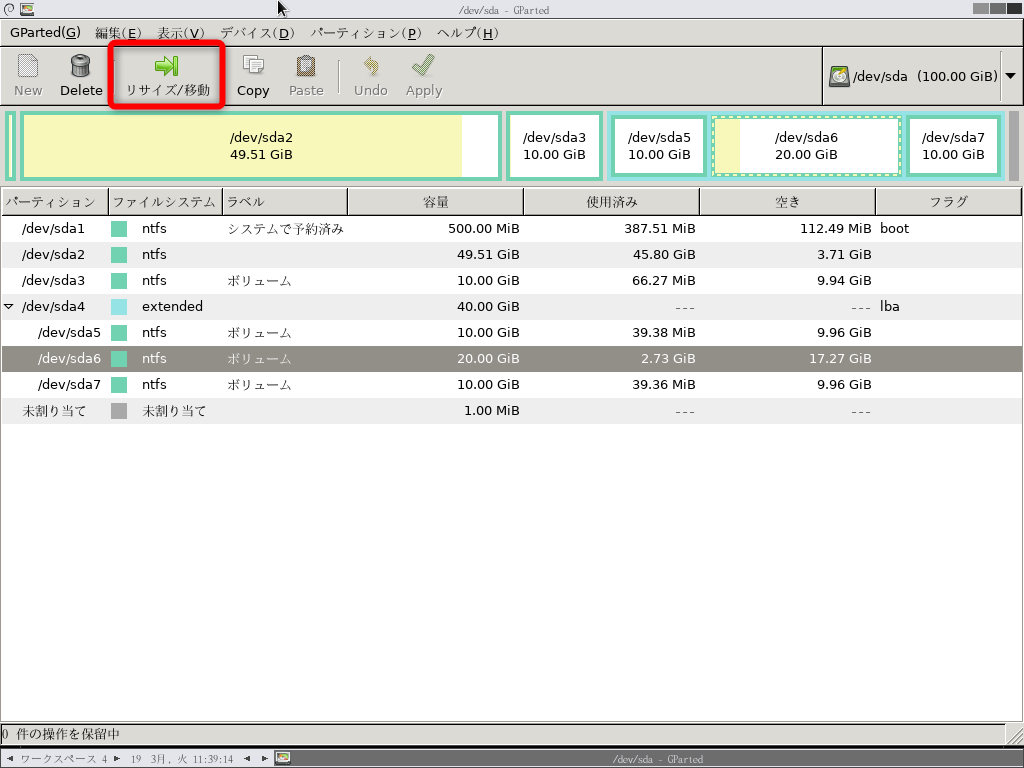Open the 表示(V) menu

[x=180, y=33]
